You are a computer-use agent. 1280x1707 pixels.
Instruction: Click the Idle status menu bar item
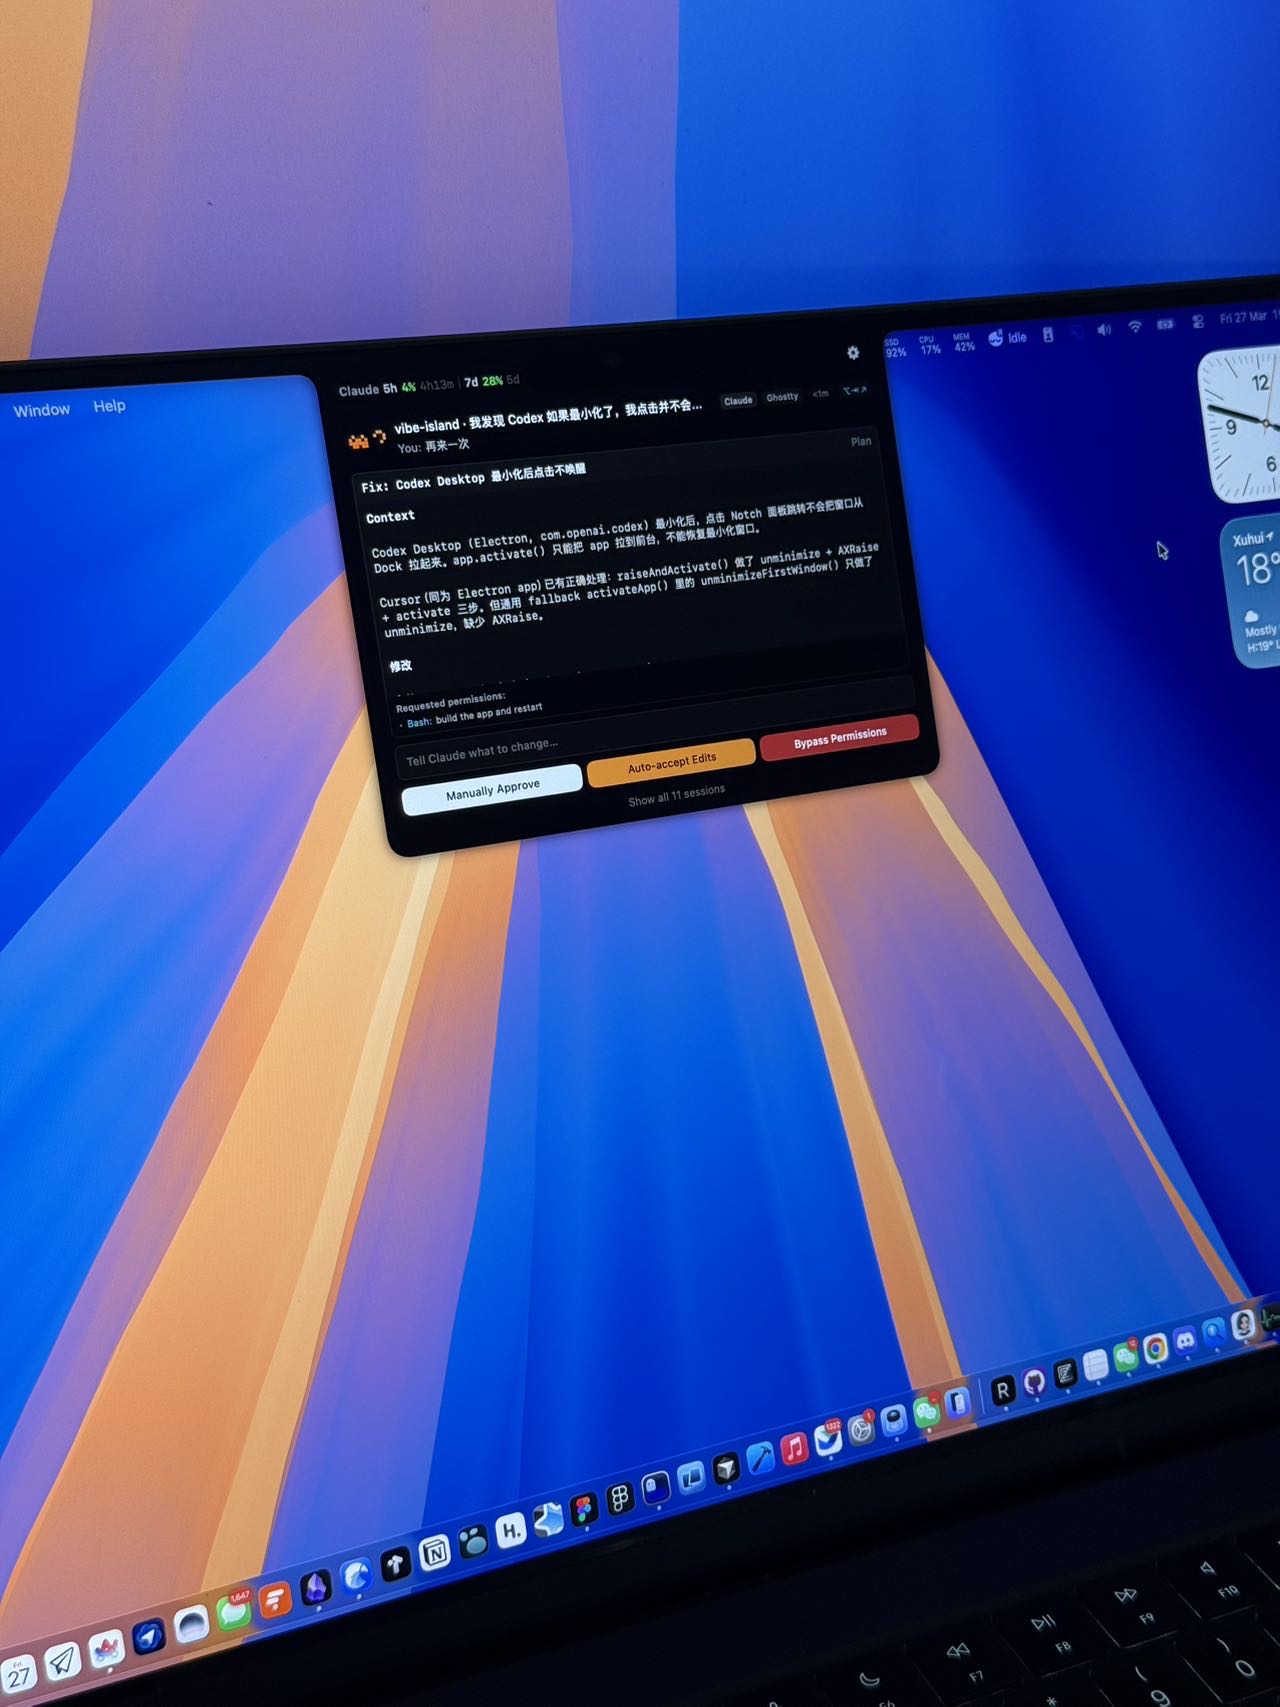pyautogui.click(x=1008, y=338)
